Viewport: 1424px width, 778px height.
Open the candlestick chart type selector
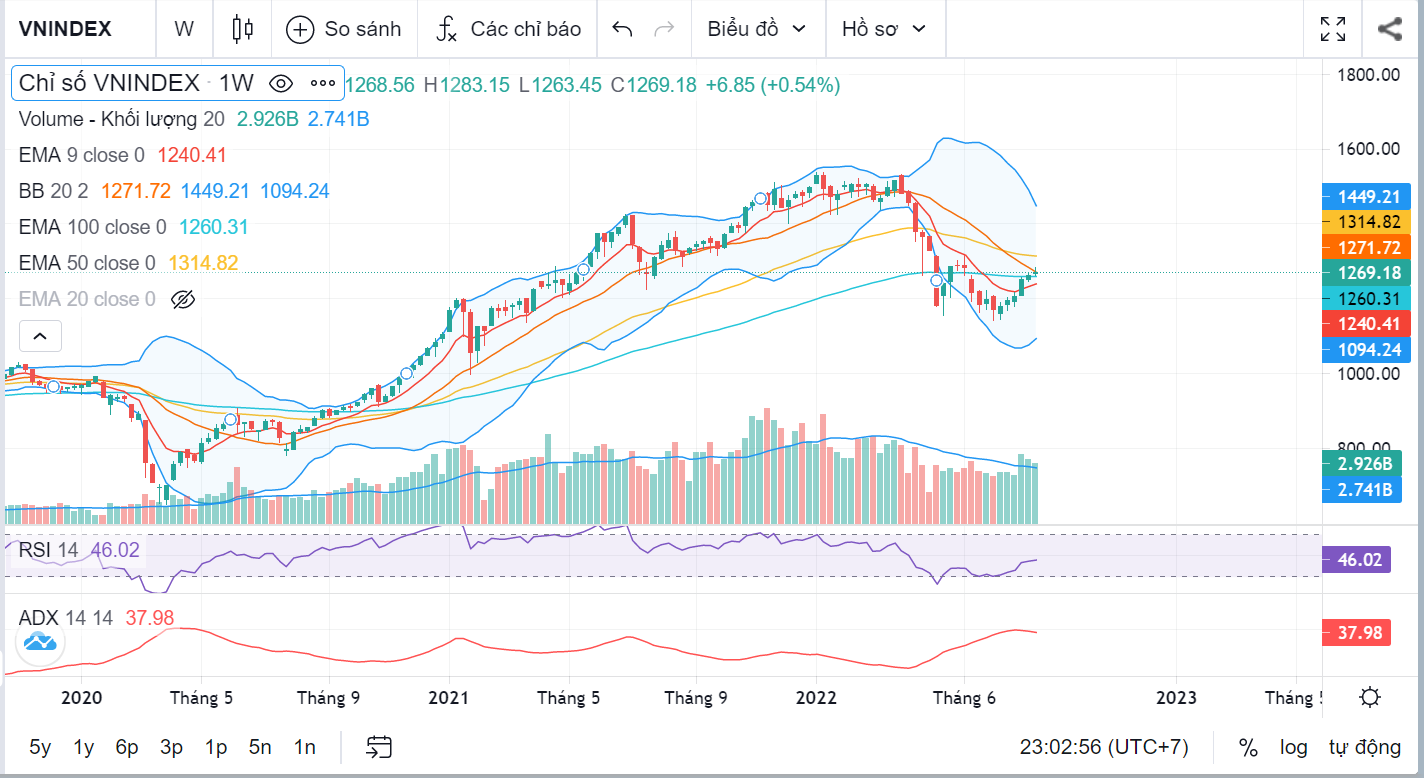[243, 28]
